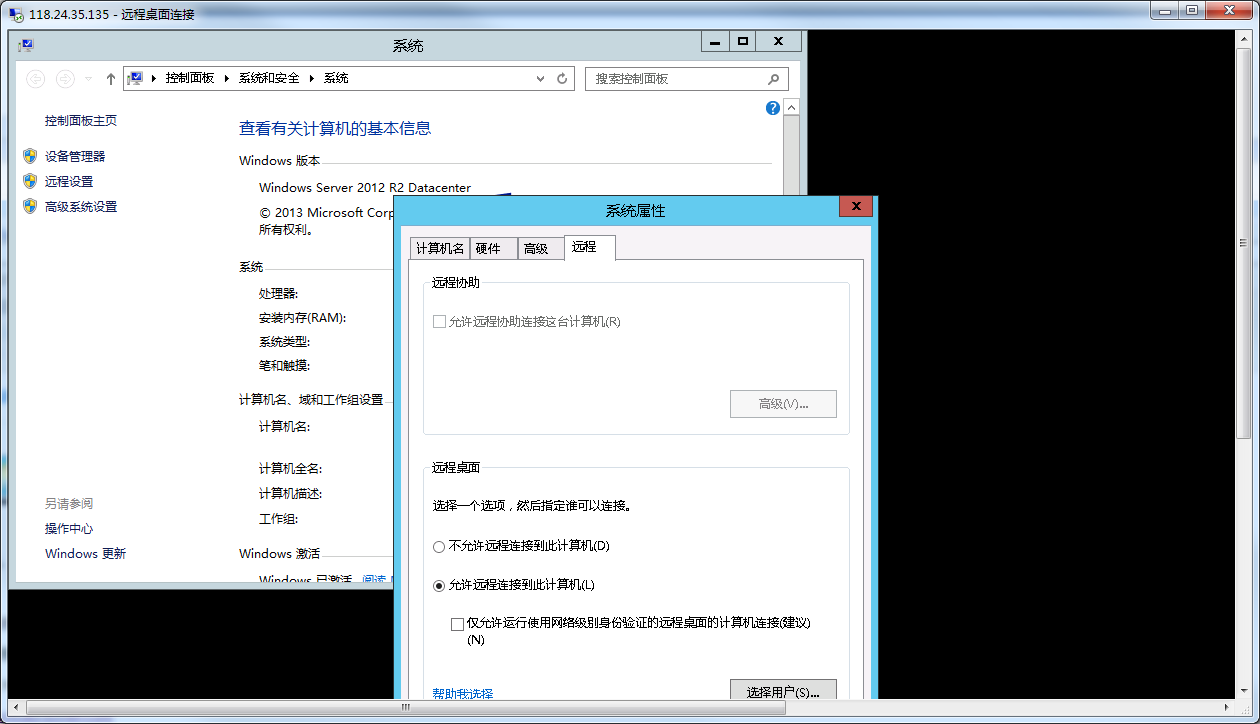Click the 安装内存(RAM): label

point(302,318)
